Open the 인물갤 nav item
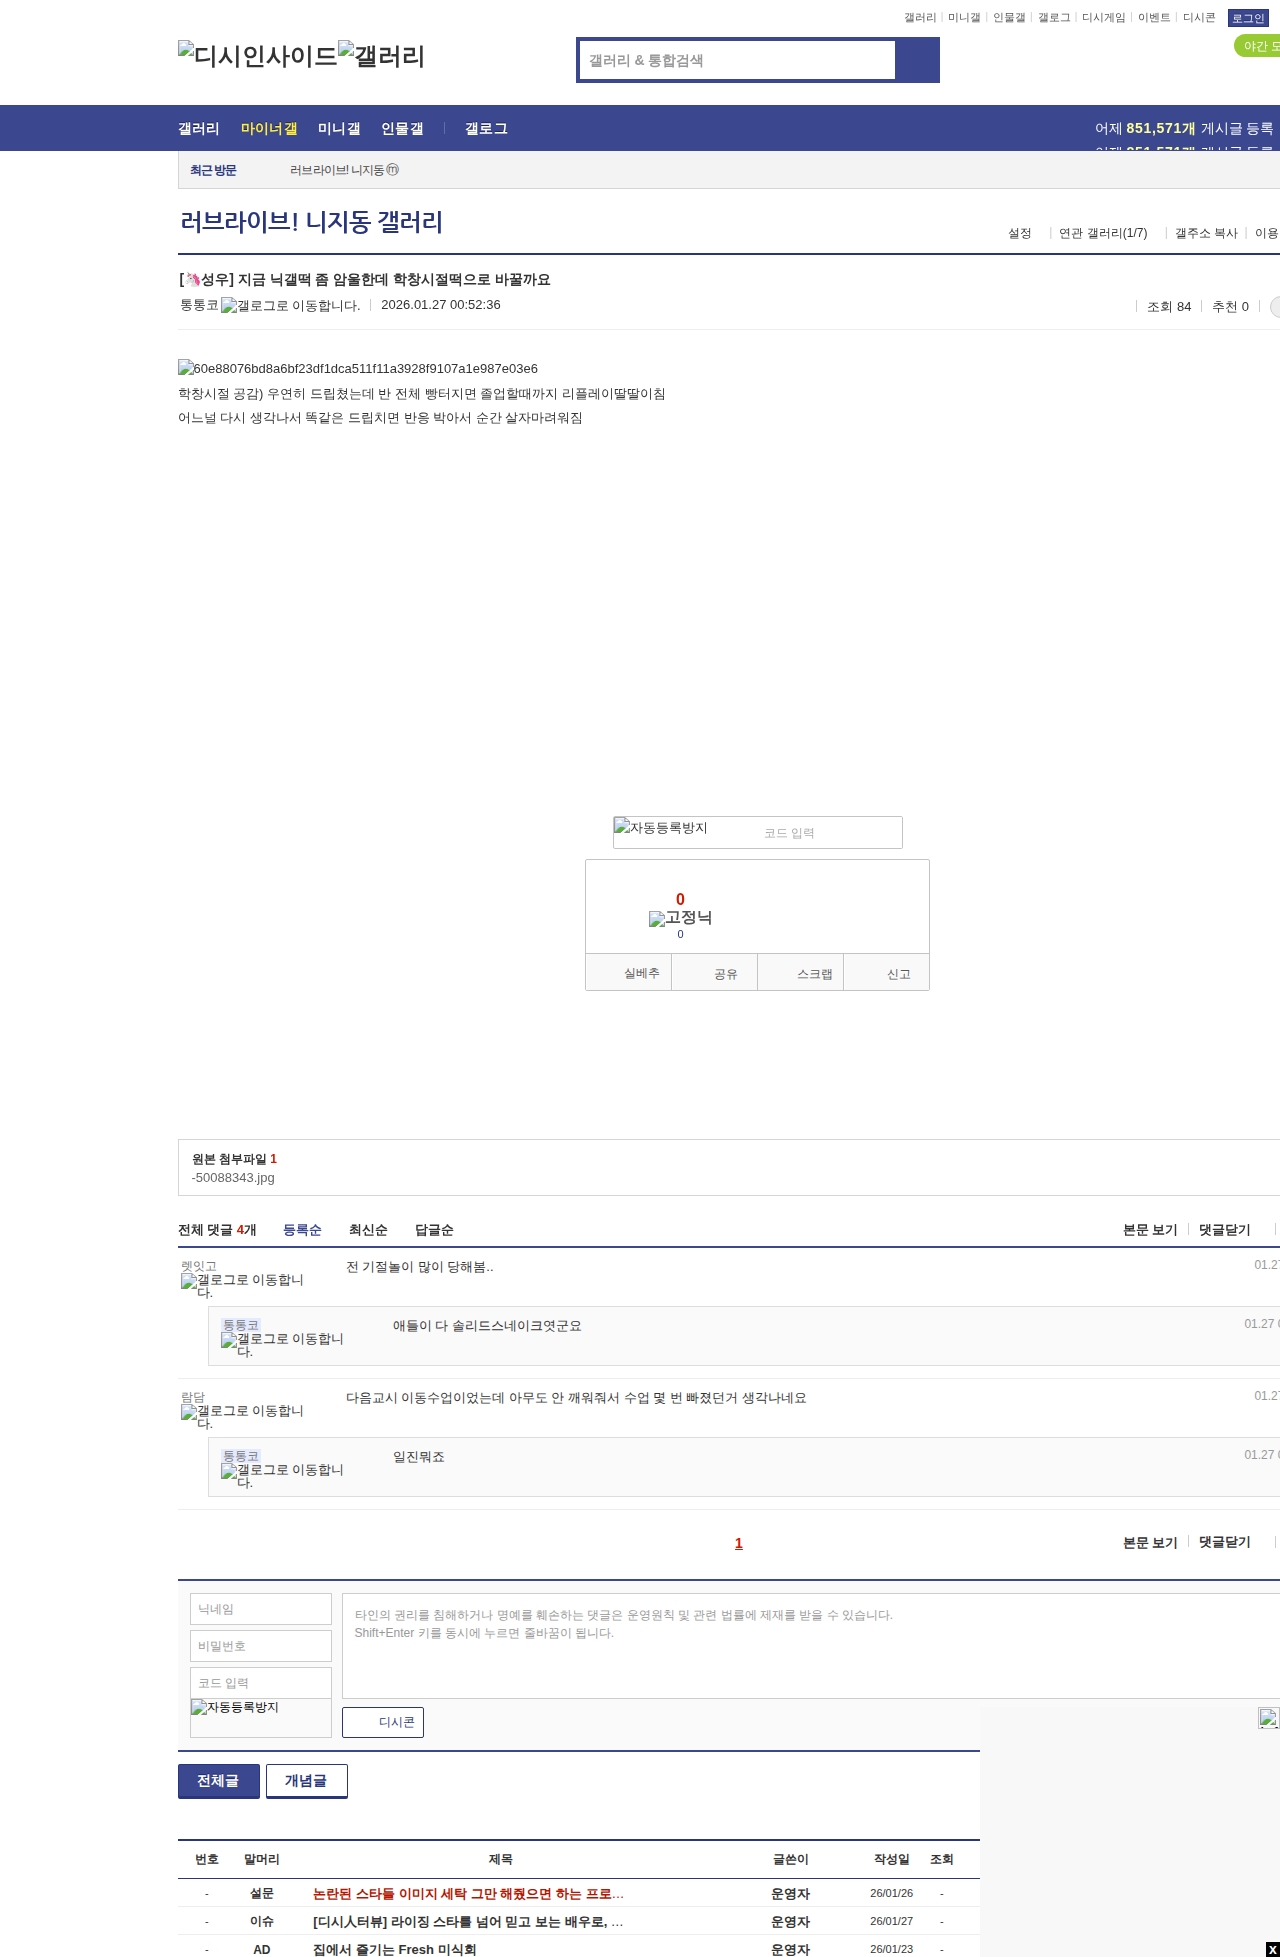 click(402, 129)
